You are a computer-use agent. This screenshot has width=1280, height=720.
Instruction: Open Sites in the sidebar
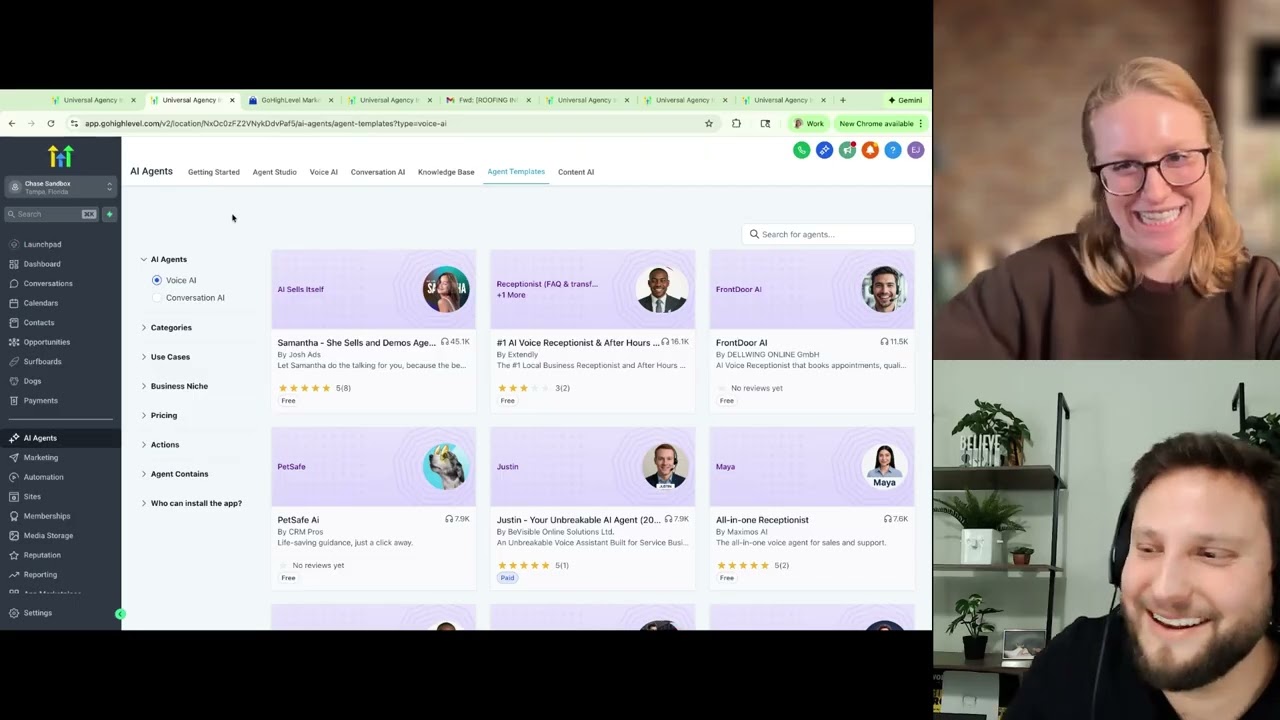(x=32, y=497)
